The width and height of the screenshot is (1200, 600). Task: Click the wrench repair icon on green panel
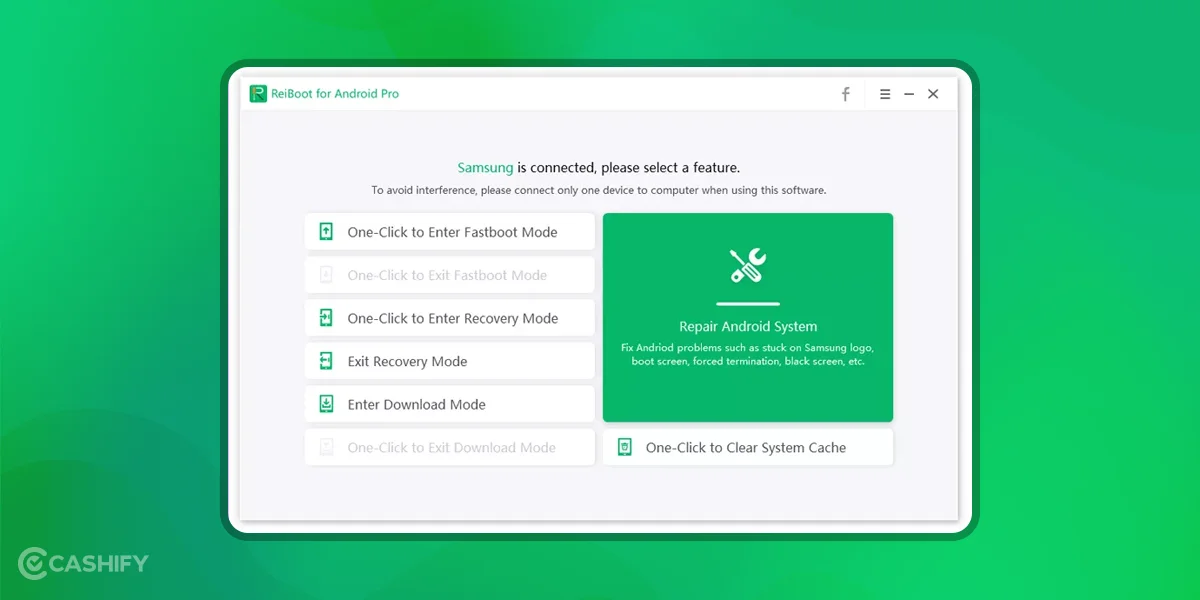tap(748, 264)
